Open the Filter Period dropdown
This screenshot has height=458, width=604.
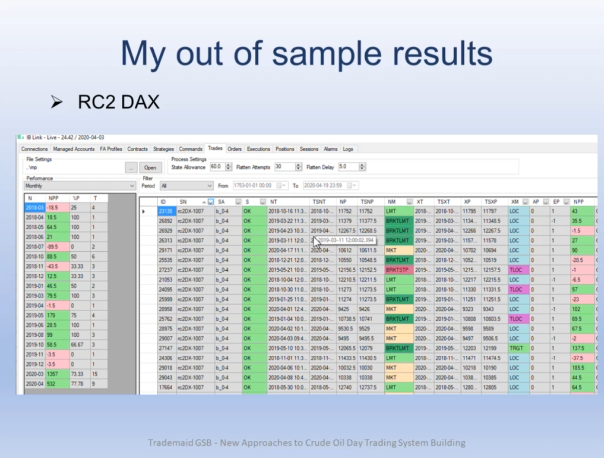tap(205, 186)
